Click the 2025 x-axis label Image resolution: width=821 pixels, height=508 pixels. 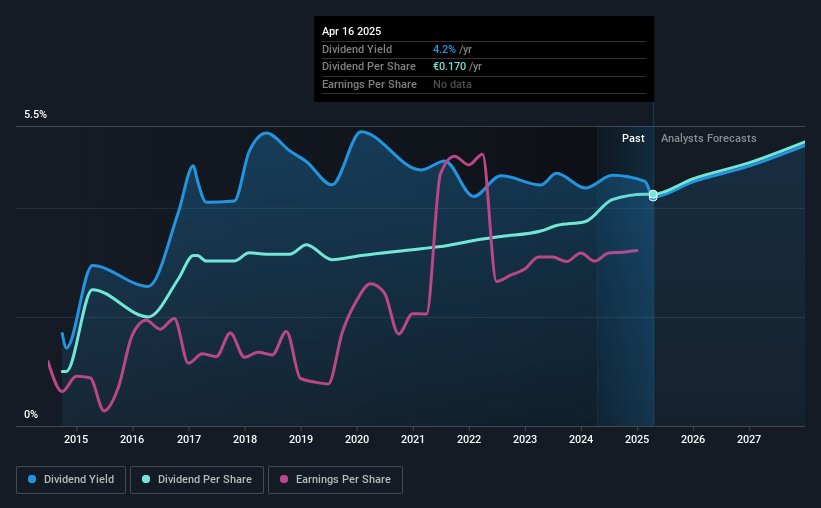point(637,439)
